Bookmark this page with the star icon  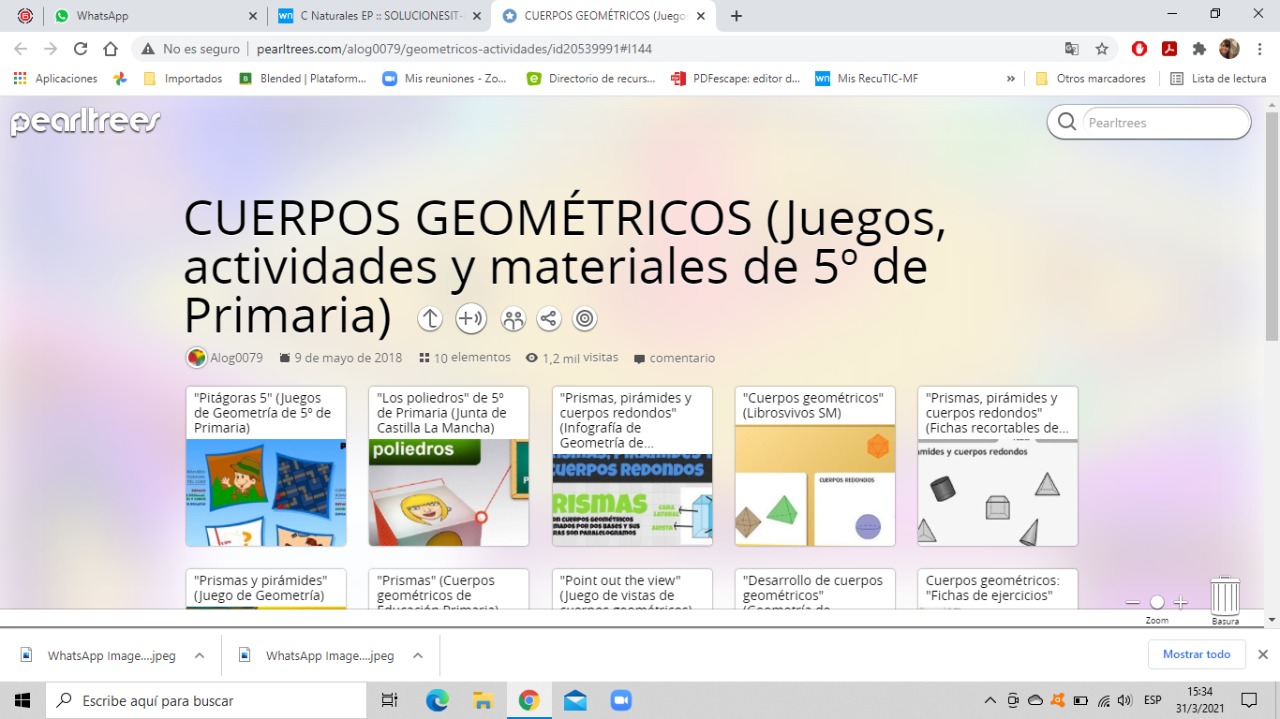pyautogui.click(x=1102, y=48)
